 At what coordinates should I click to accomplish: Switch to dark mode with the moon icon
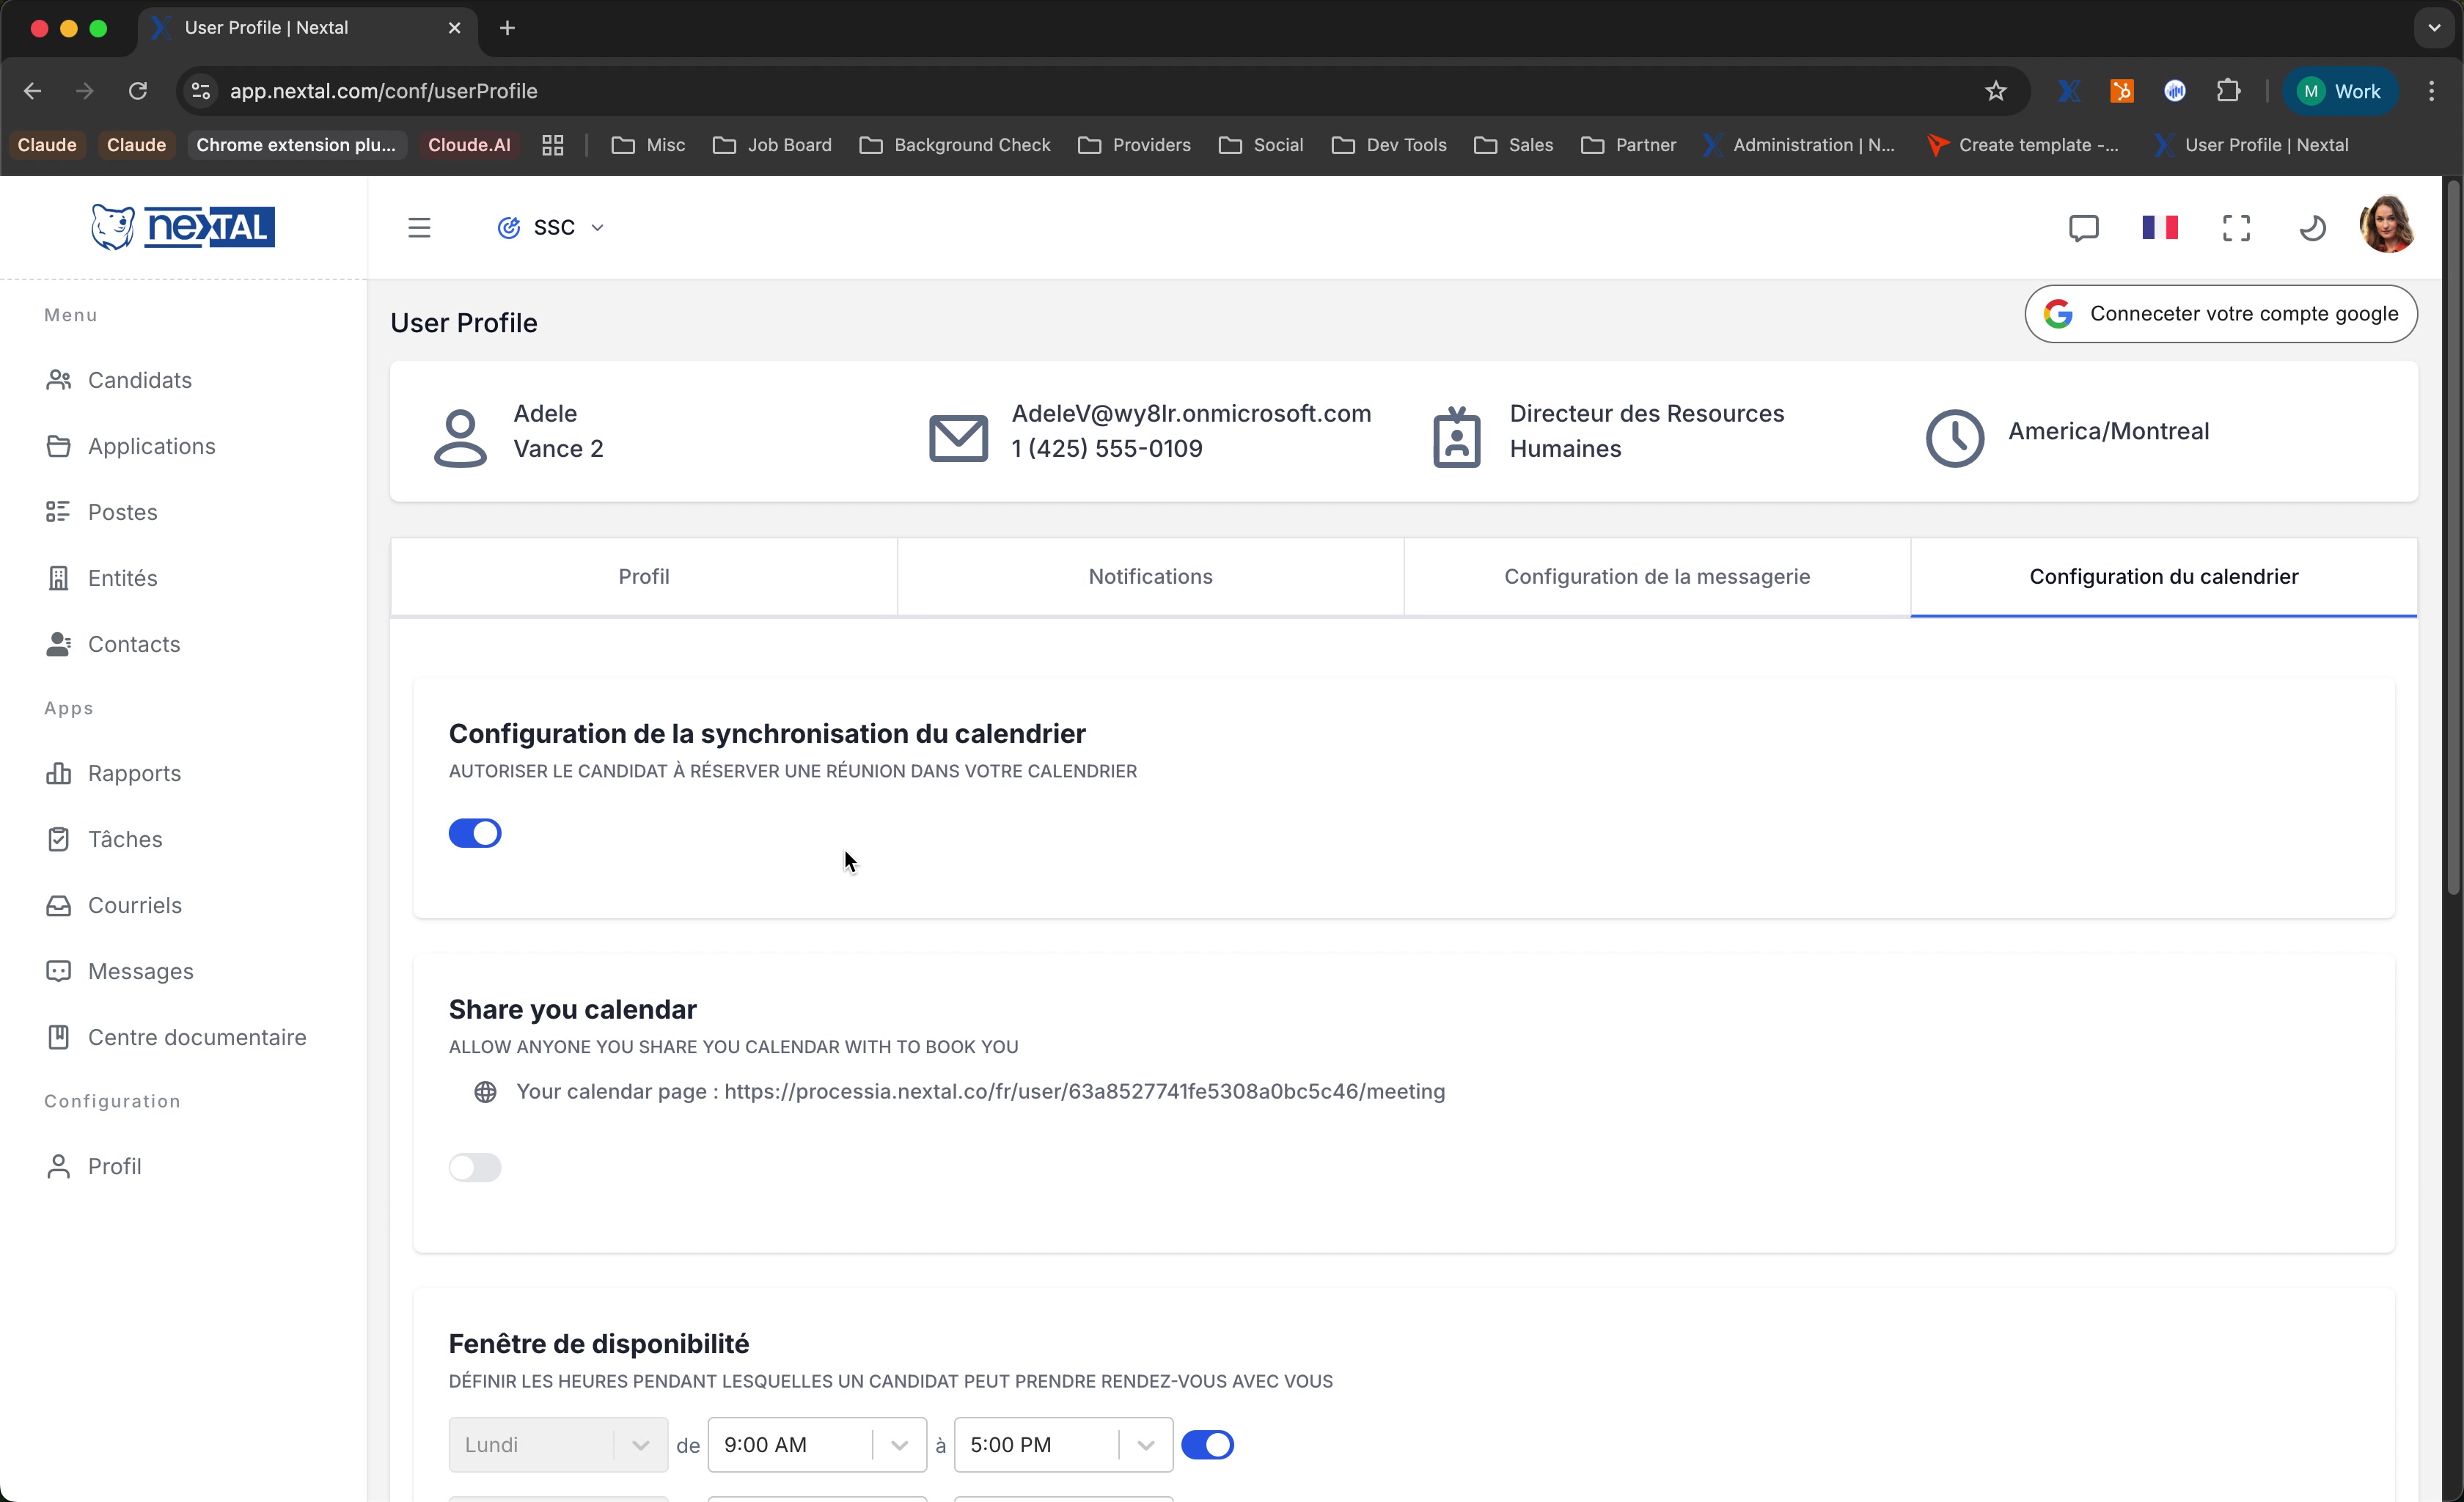pos(2312,227)
